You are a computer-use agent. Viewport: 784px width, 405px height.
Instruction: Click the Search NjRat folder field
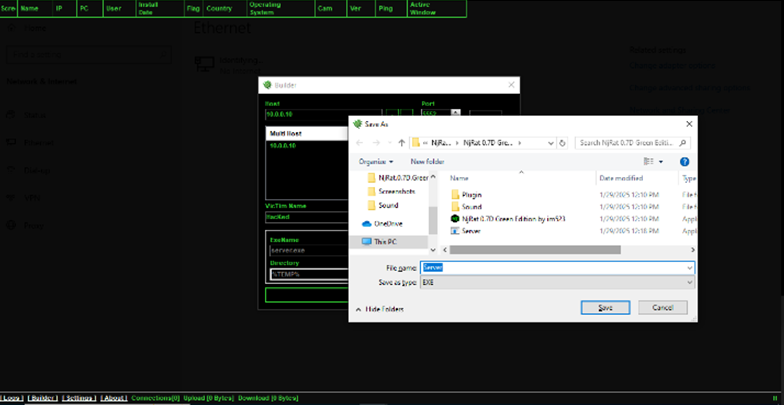tap(632, 143)
